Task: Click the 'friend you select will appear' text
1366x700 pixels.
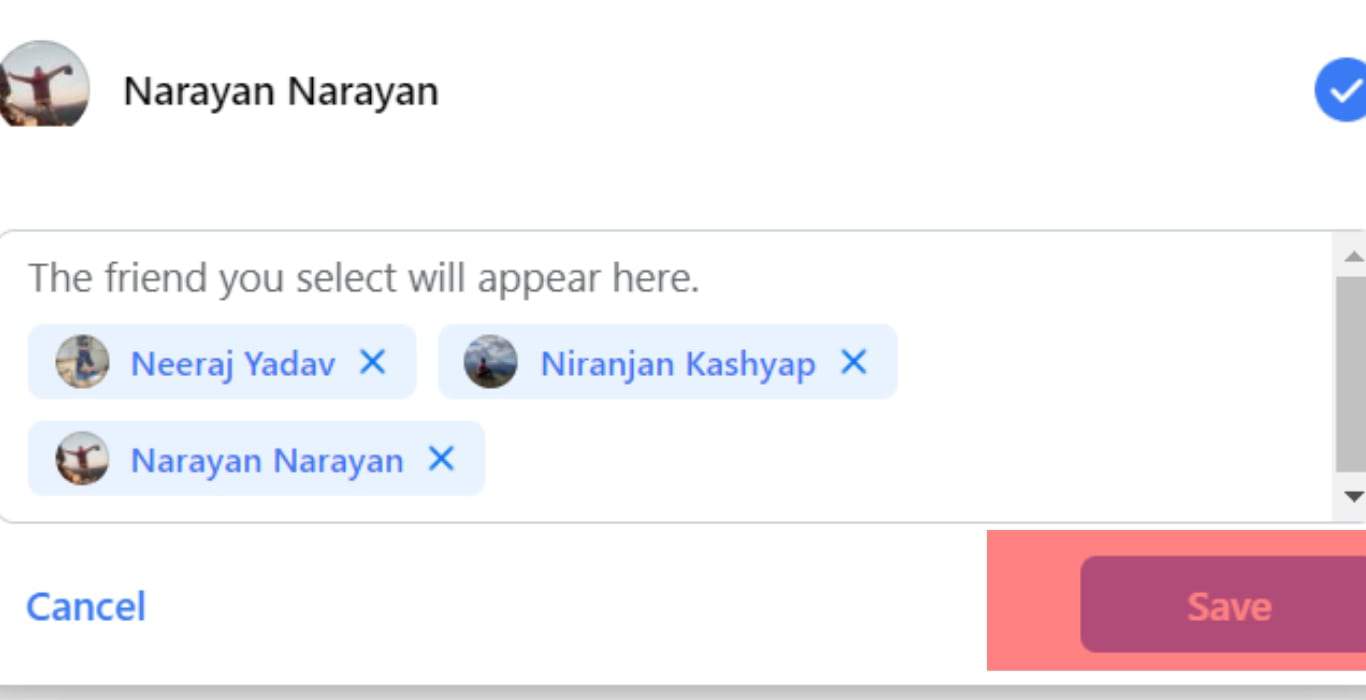Action: tap(364, 278)
